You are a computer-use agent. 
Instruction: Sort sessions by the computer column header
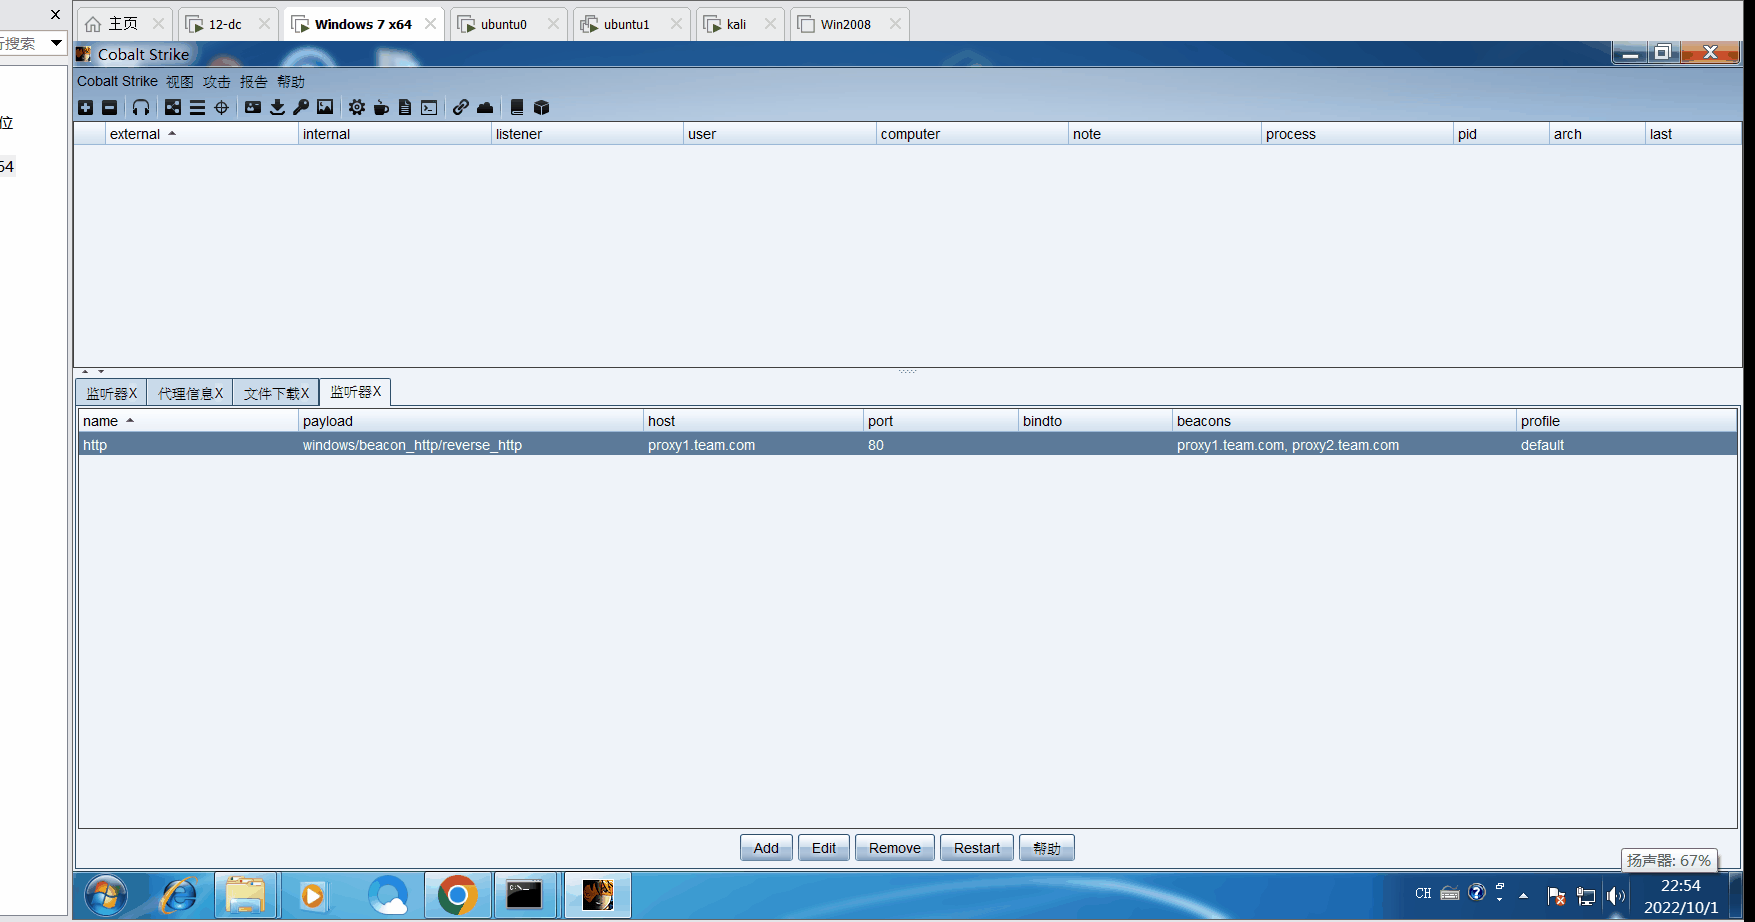pos(972,134)
